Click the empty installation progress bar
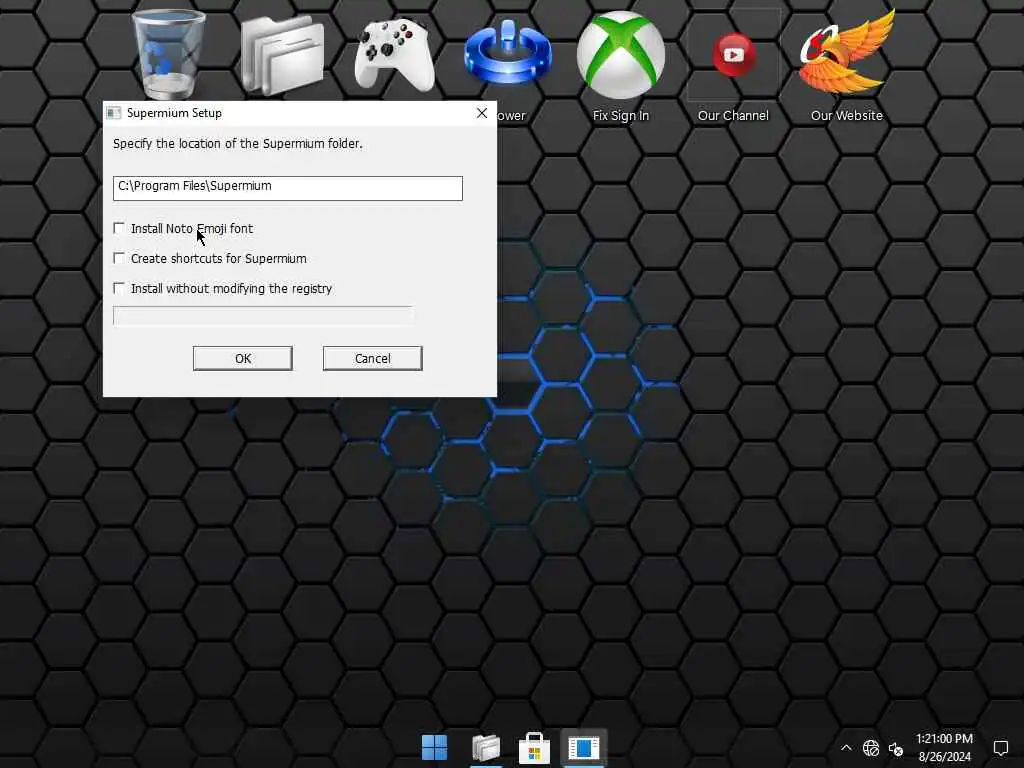 (263, 315)
